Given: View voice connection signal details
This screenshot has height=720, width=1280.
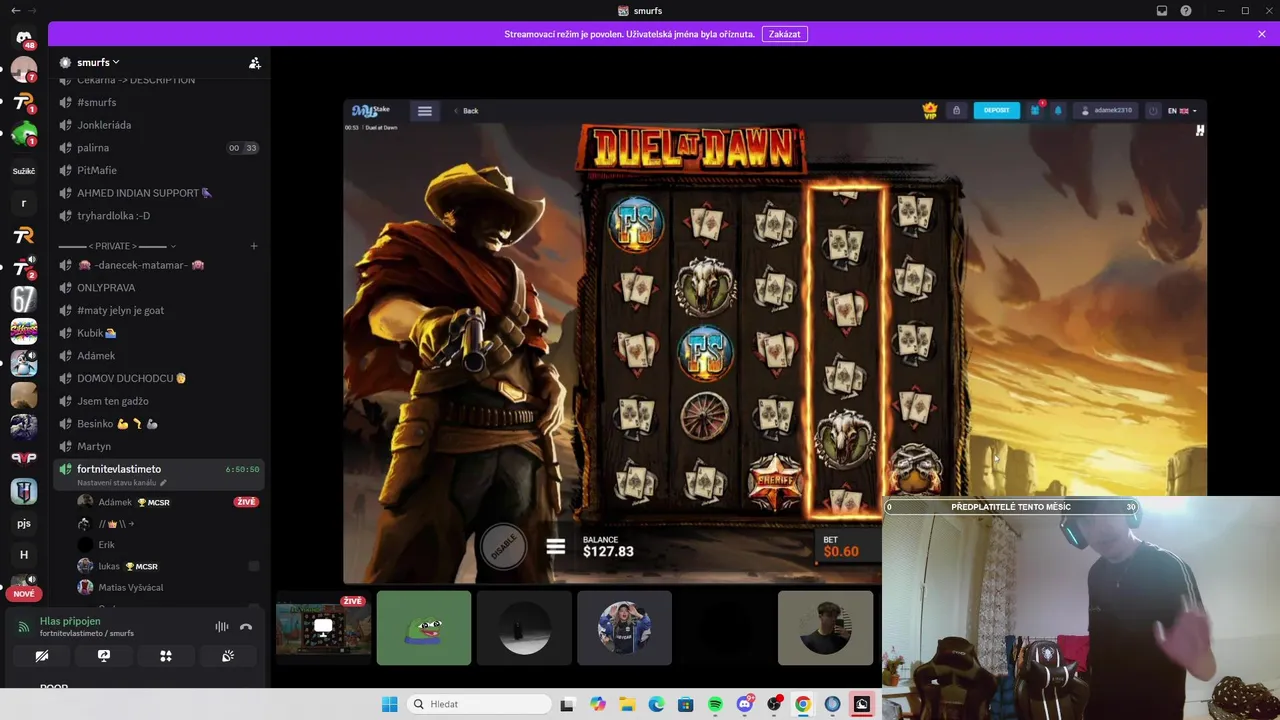Looking at the screenshot, I should pyautogui.click(x=24, y=627).
